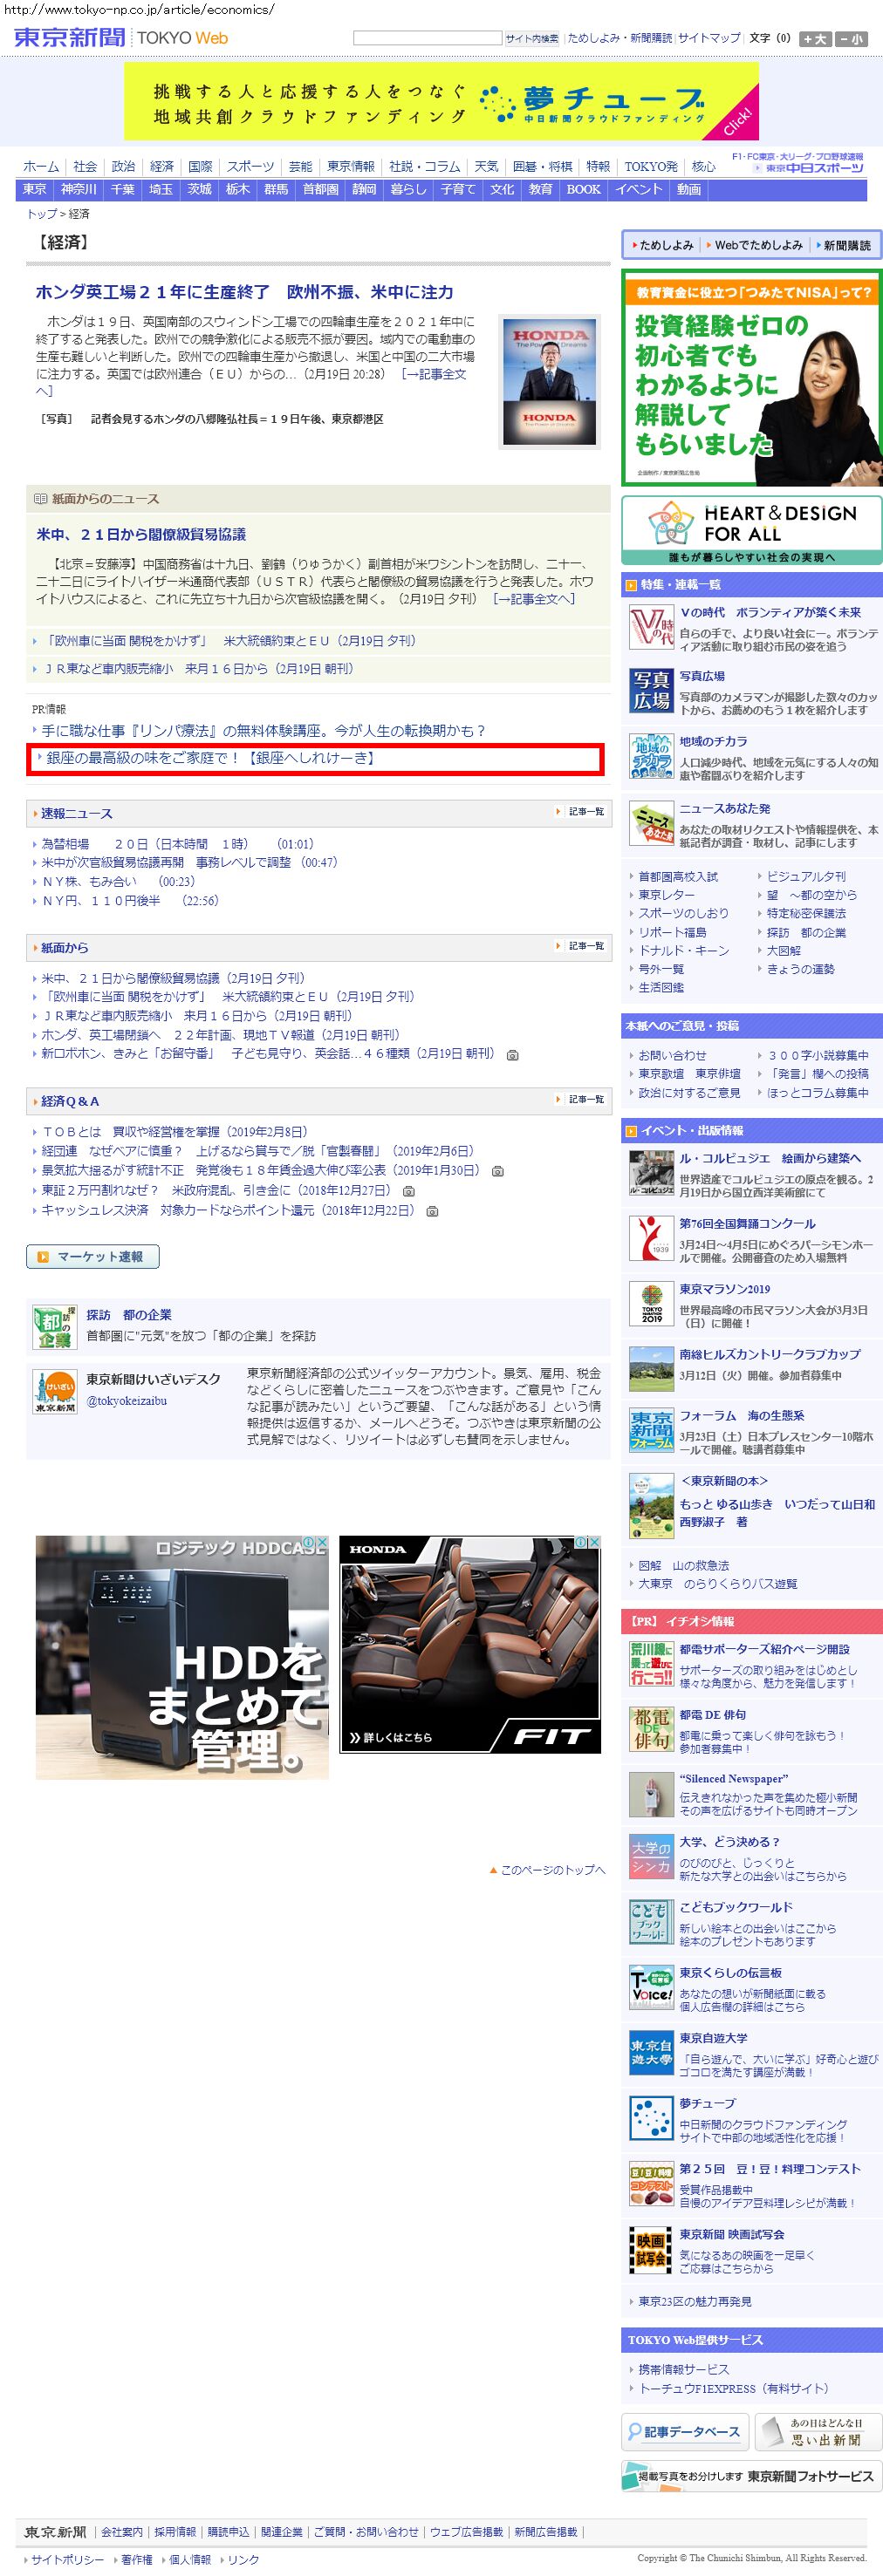Open 記事一覧 for 速報ニュース section

point(586,812)
